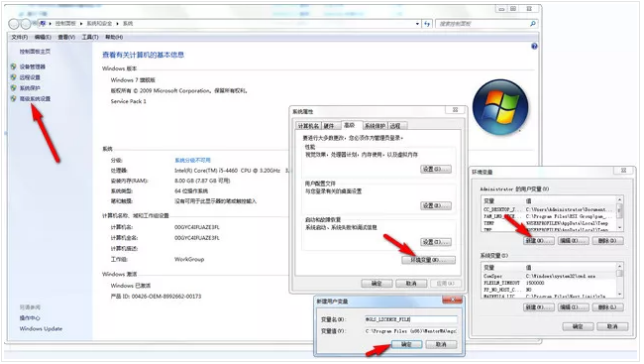Image resolution: width=644 pixels, height=364 pixels.
Task: Click 取消 in New User Variable dialog
Action: point(441,344)
